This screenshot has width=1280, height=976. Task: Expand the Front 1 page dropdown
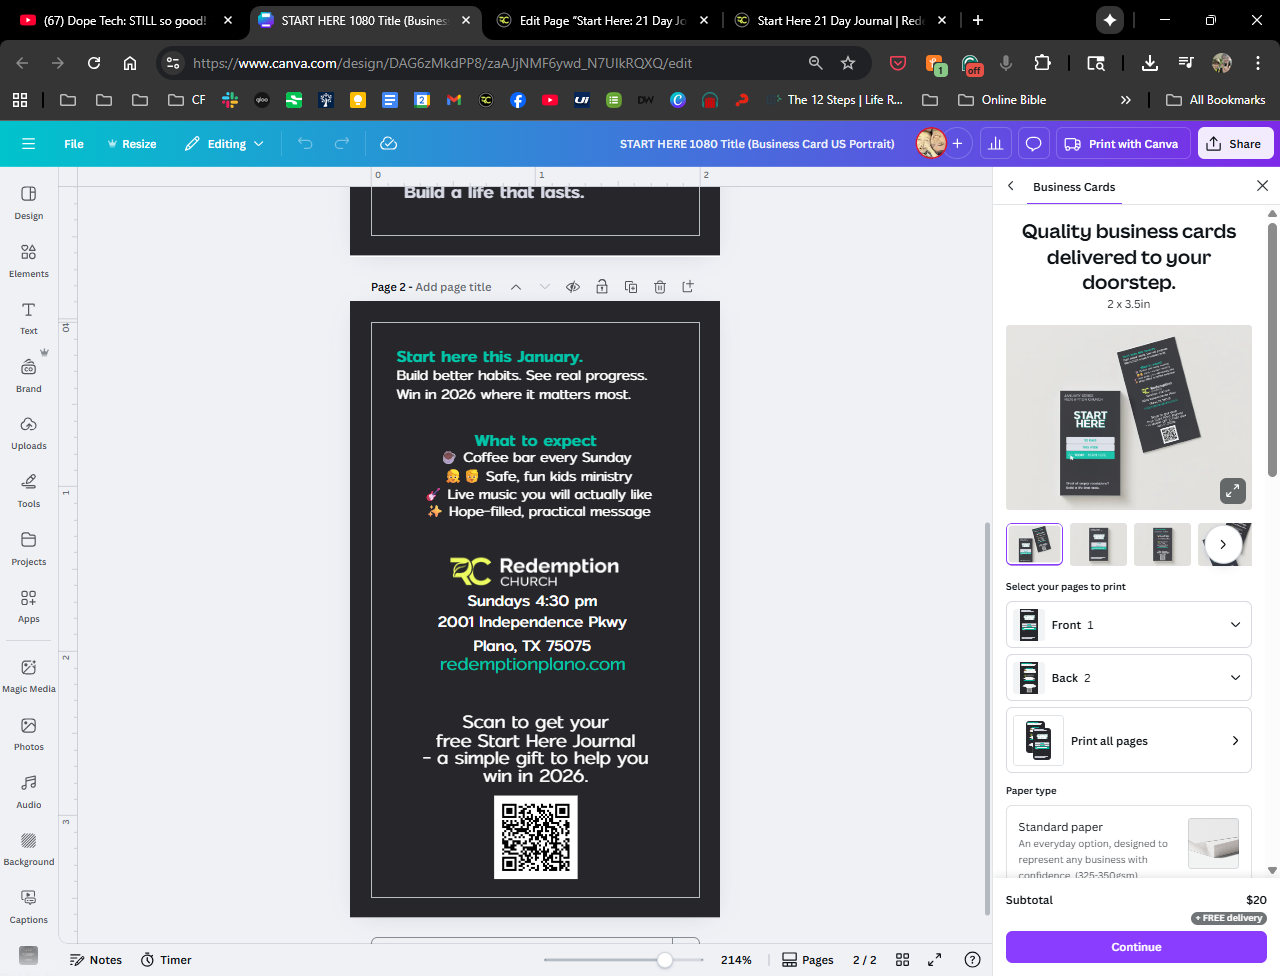click(1128, 625)
